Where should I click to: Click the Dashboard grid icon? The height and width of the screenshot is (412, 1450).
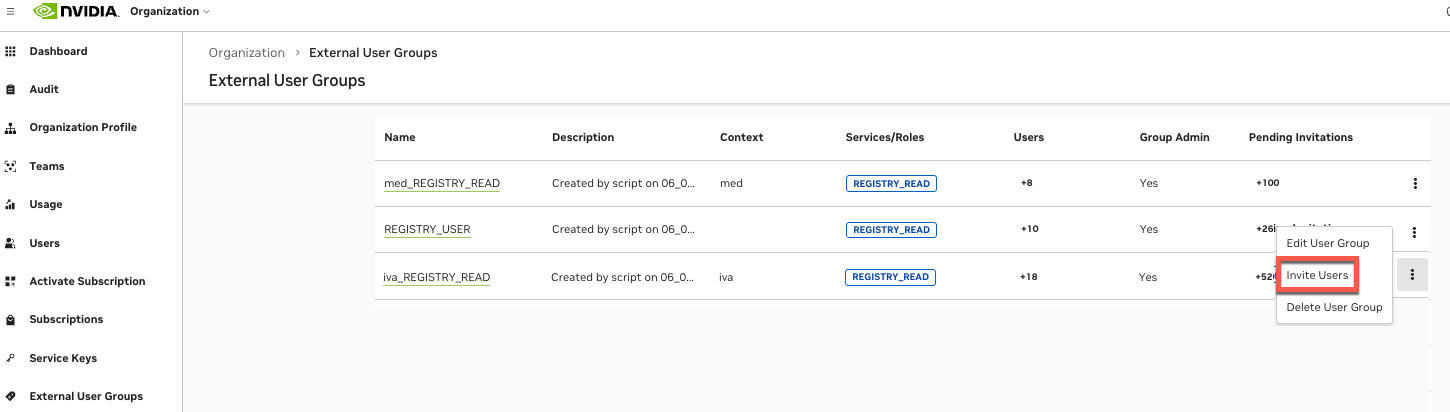tap(11, 51)
